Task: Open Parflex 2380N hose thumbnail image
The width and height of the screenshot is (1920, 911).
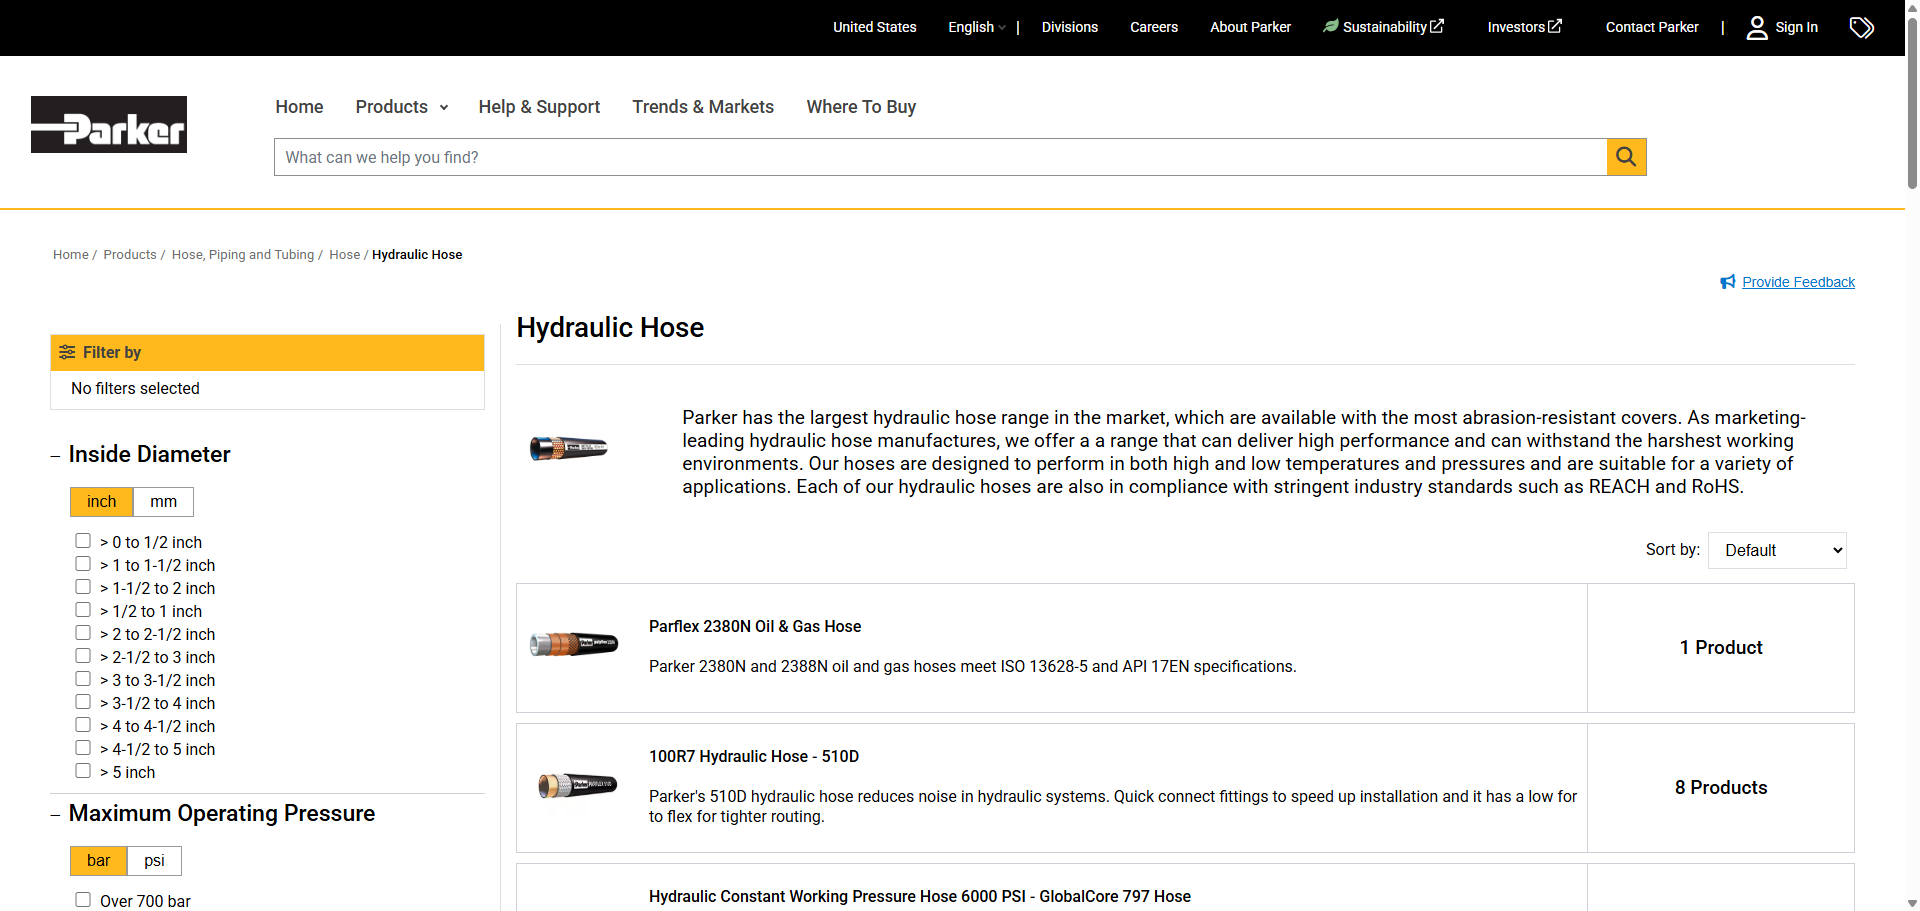Action: pyautogui.click(x=574, y=645)
